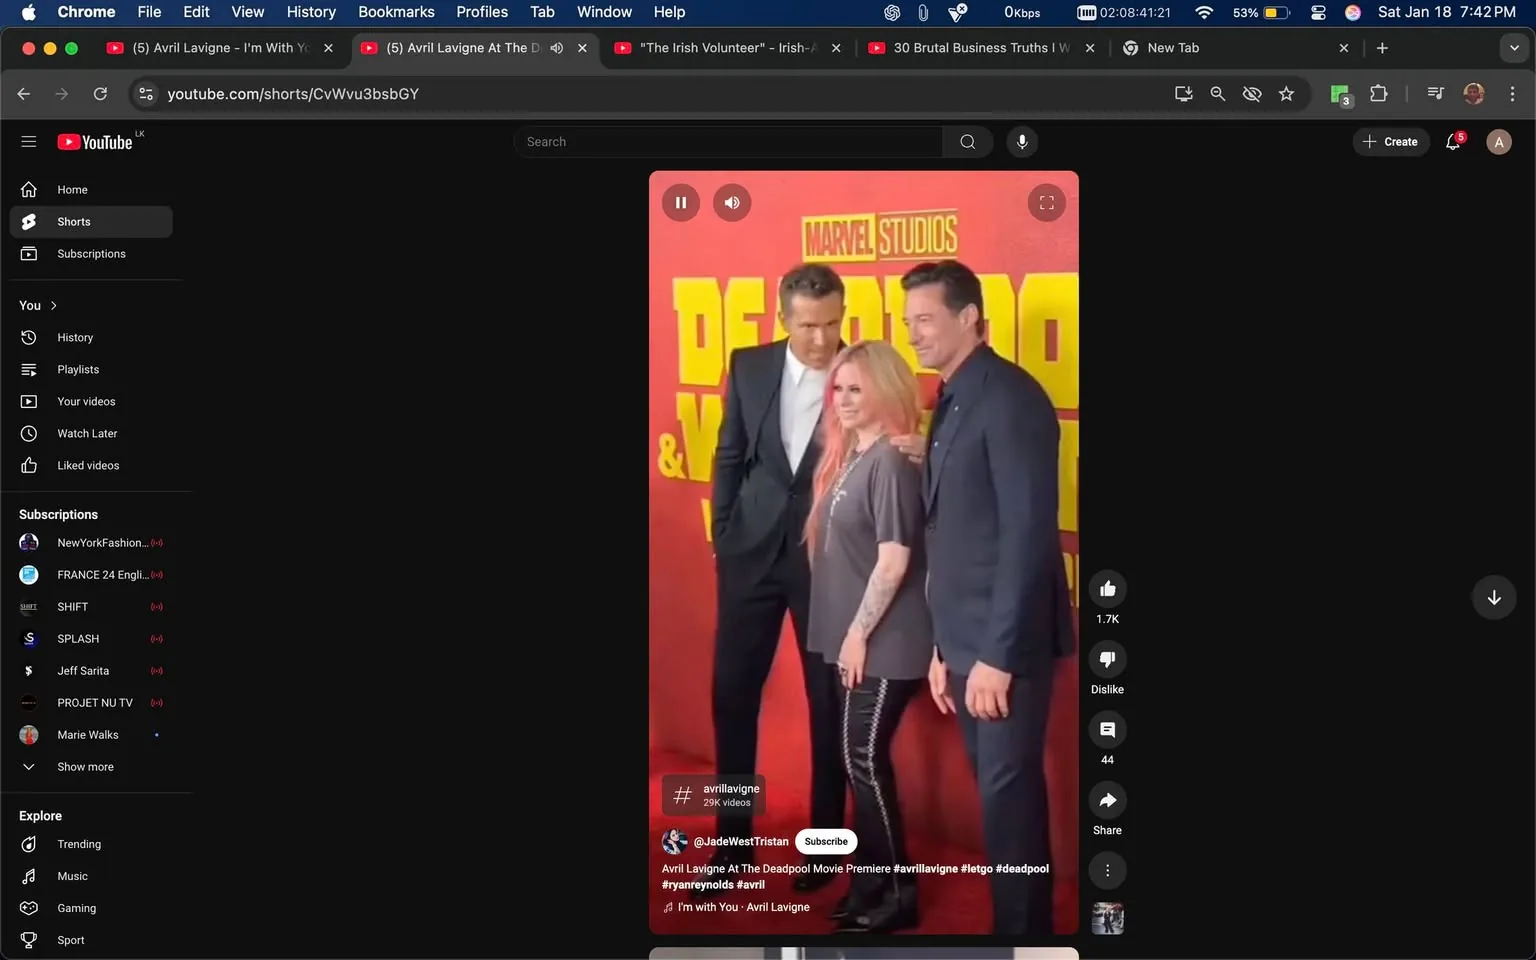Click the Dislike thumbs down icon
This screenshot has width=1536, height=960.
pos(1107,659)
